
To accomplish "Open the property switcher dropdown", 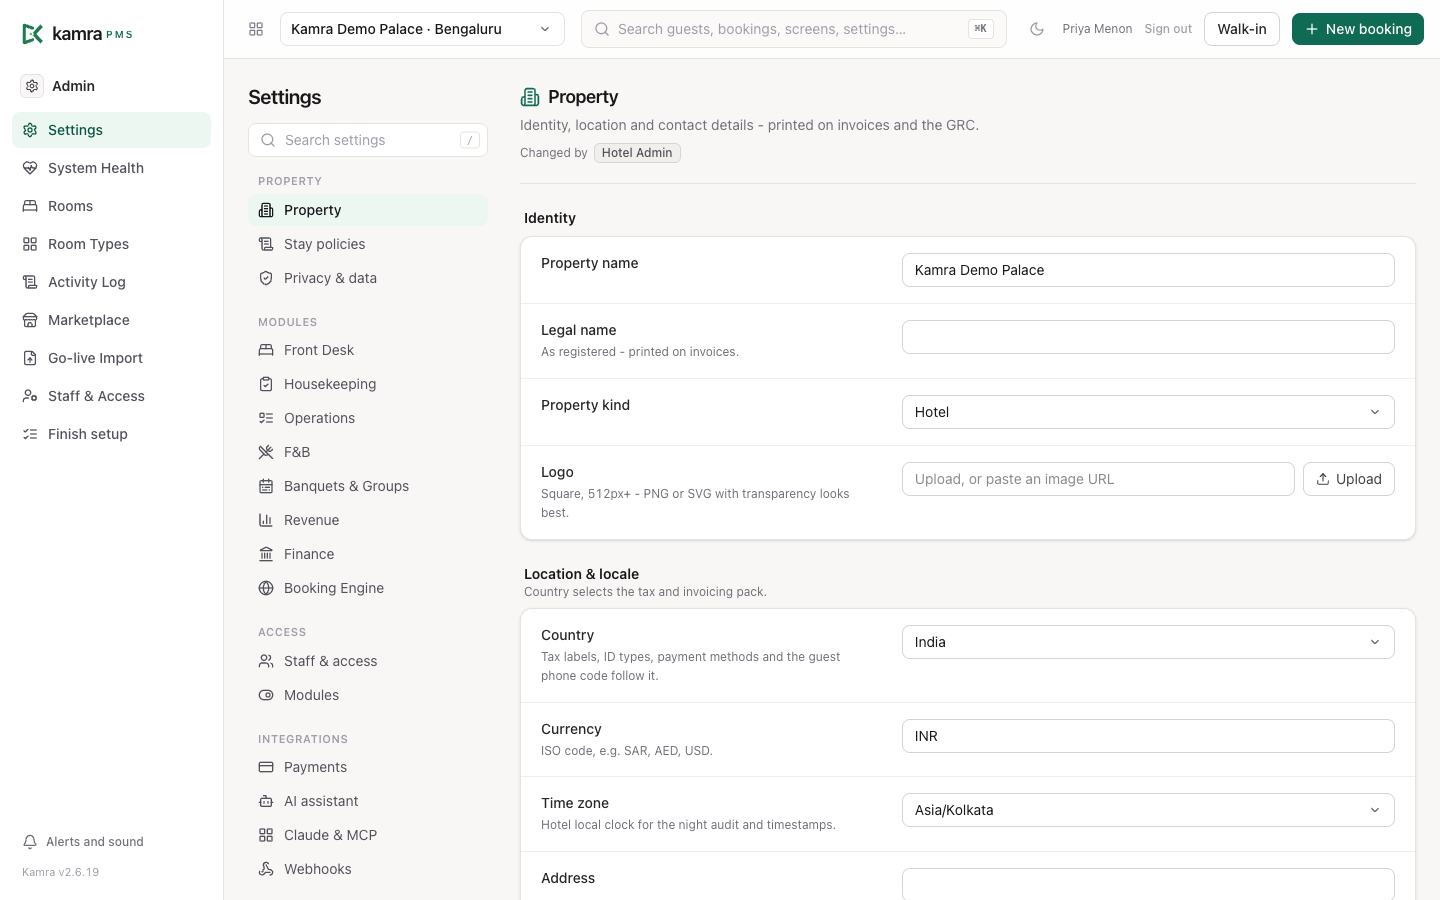I will pos(422,29).
